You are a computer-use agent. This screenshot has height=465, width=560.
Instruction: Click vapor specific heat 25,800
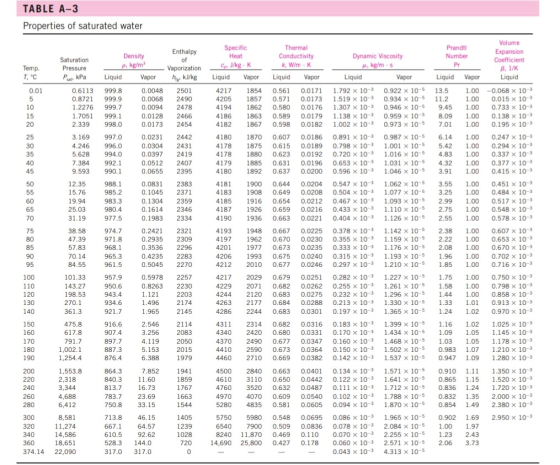(x=251, y=443)
